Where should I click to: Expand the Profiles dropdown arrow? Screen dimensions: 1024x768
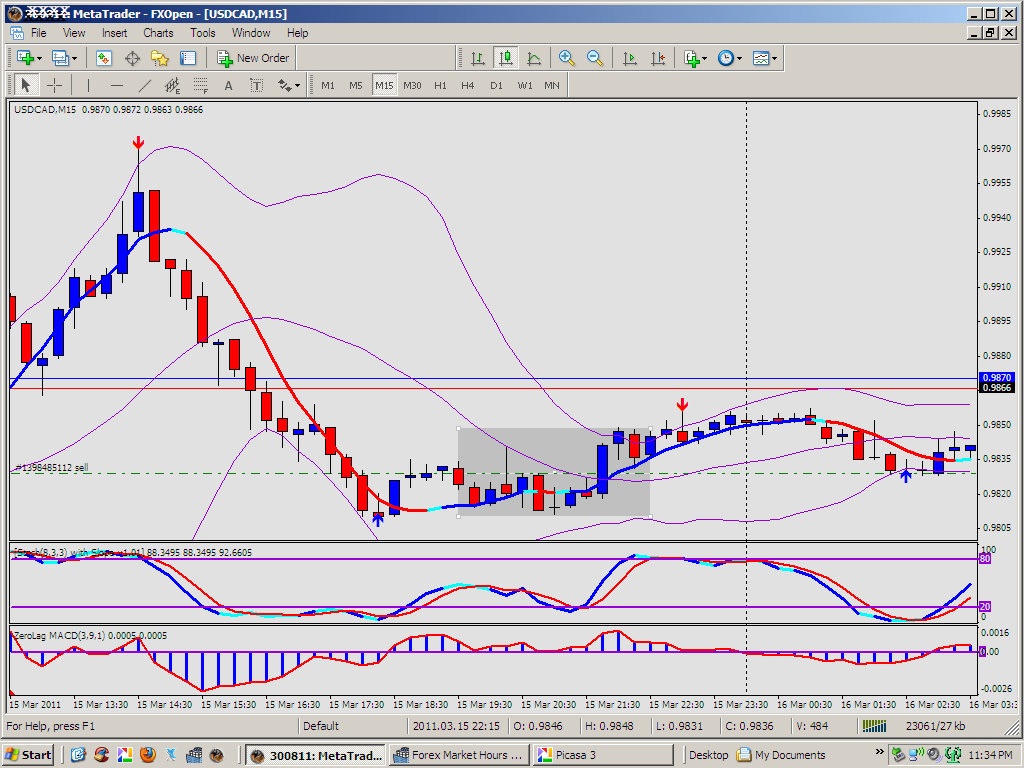pos(74,59)
